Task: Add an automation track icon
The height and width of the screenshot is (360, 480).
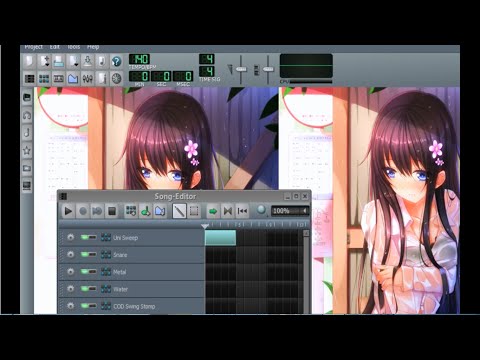Action: (x=160, y=211)
